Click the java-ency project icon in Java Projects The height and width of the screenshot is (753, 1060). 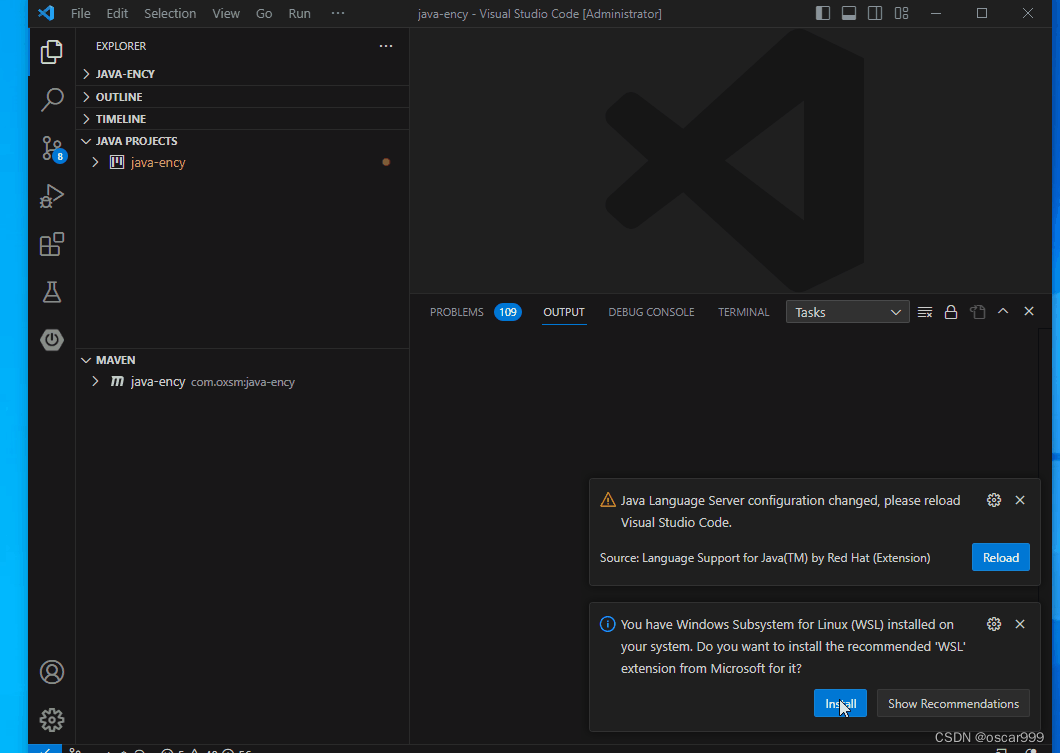117,162
